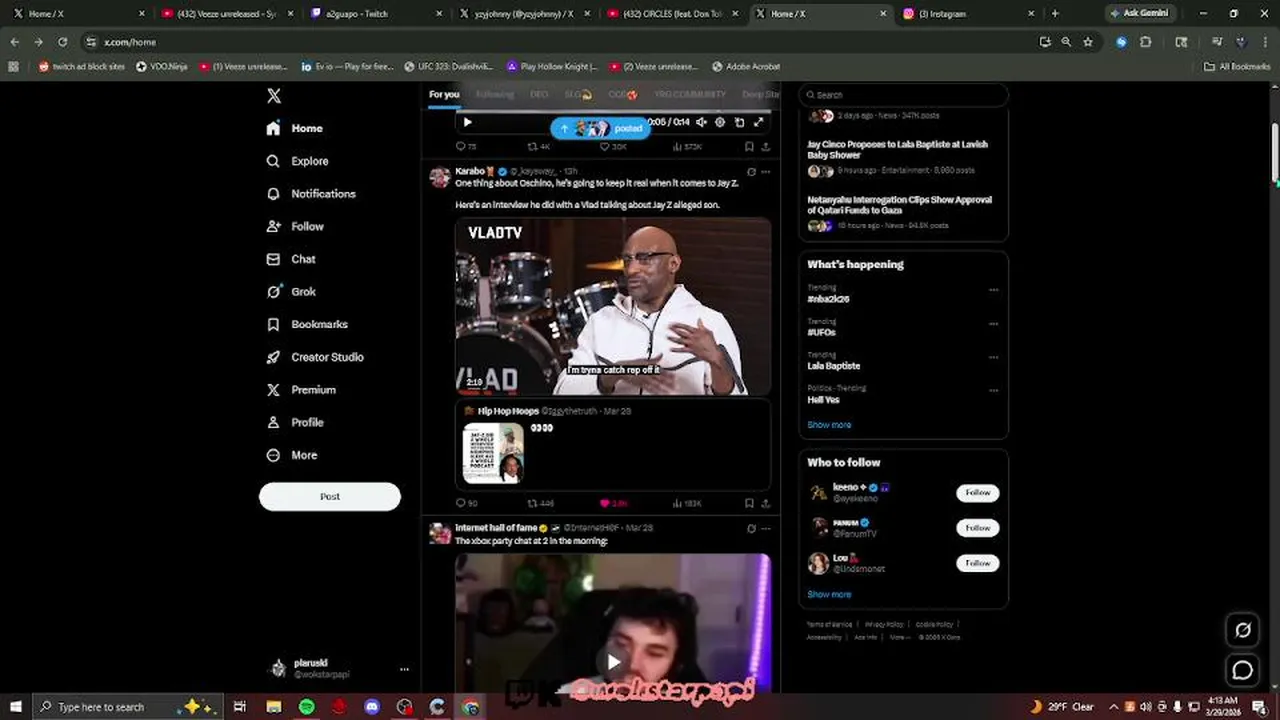Expand the top video to fullscreen
Image resolution: width=1280 pixels, height=720 pixels.
click(x=759, y=122)
